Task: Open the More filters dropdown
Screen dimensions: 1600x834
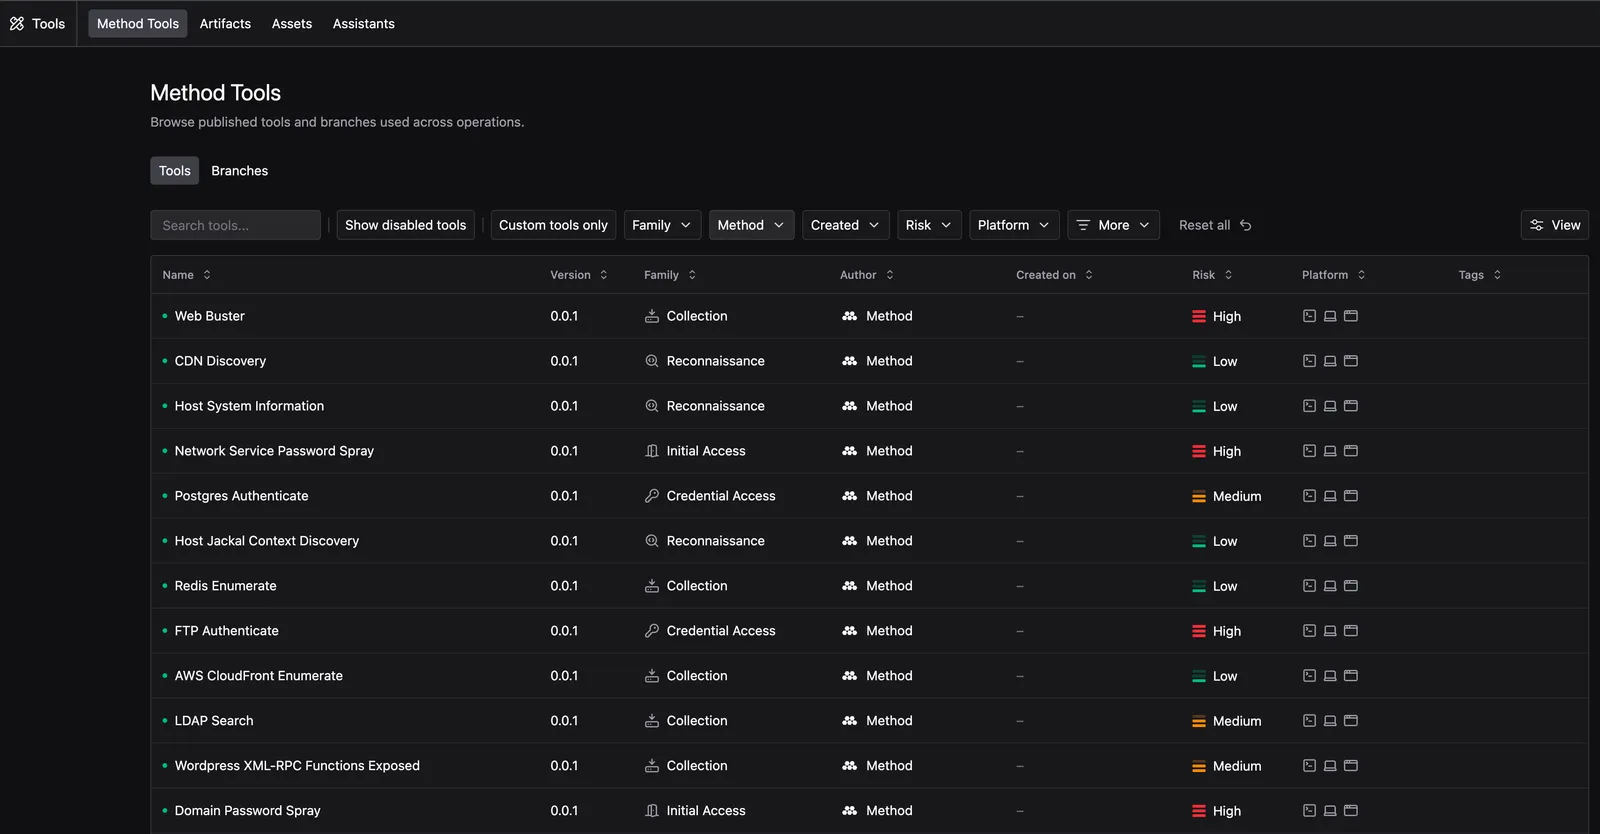Action: (1113, 225)
